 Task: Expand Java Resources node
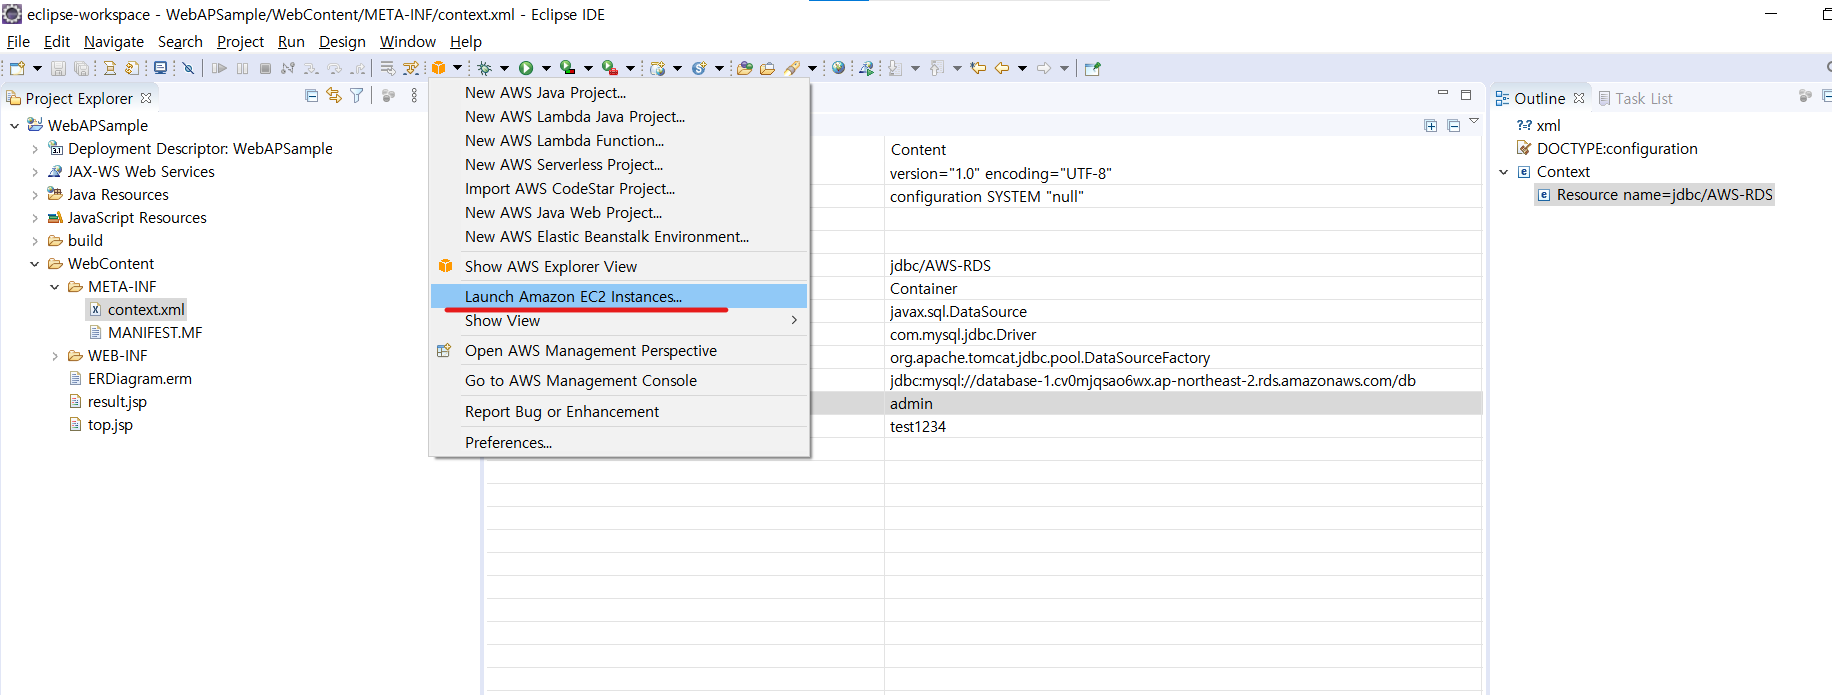click(x=35, y=195)
